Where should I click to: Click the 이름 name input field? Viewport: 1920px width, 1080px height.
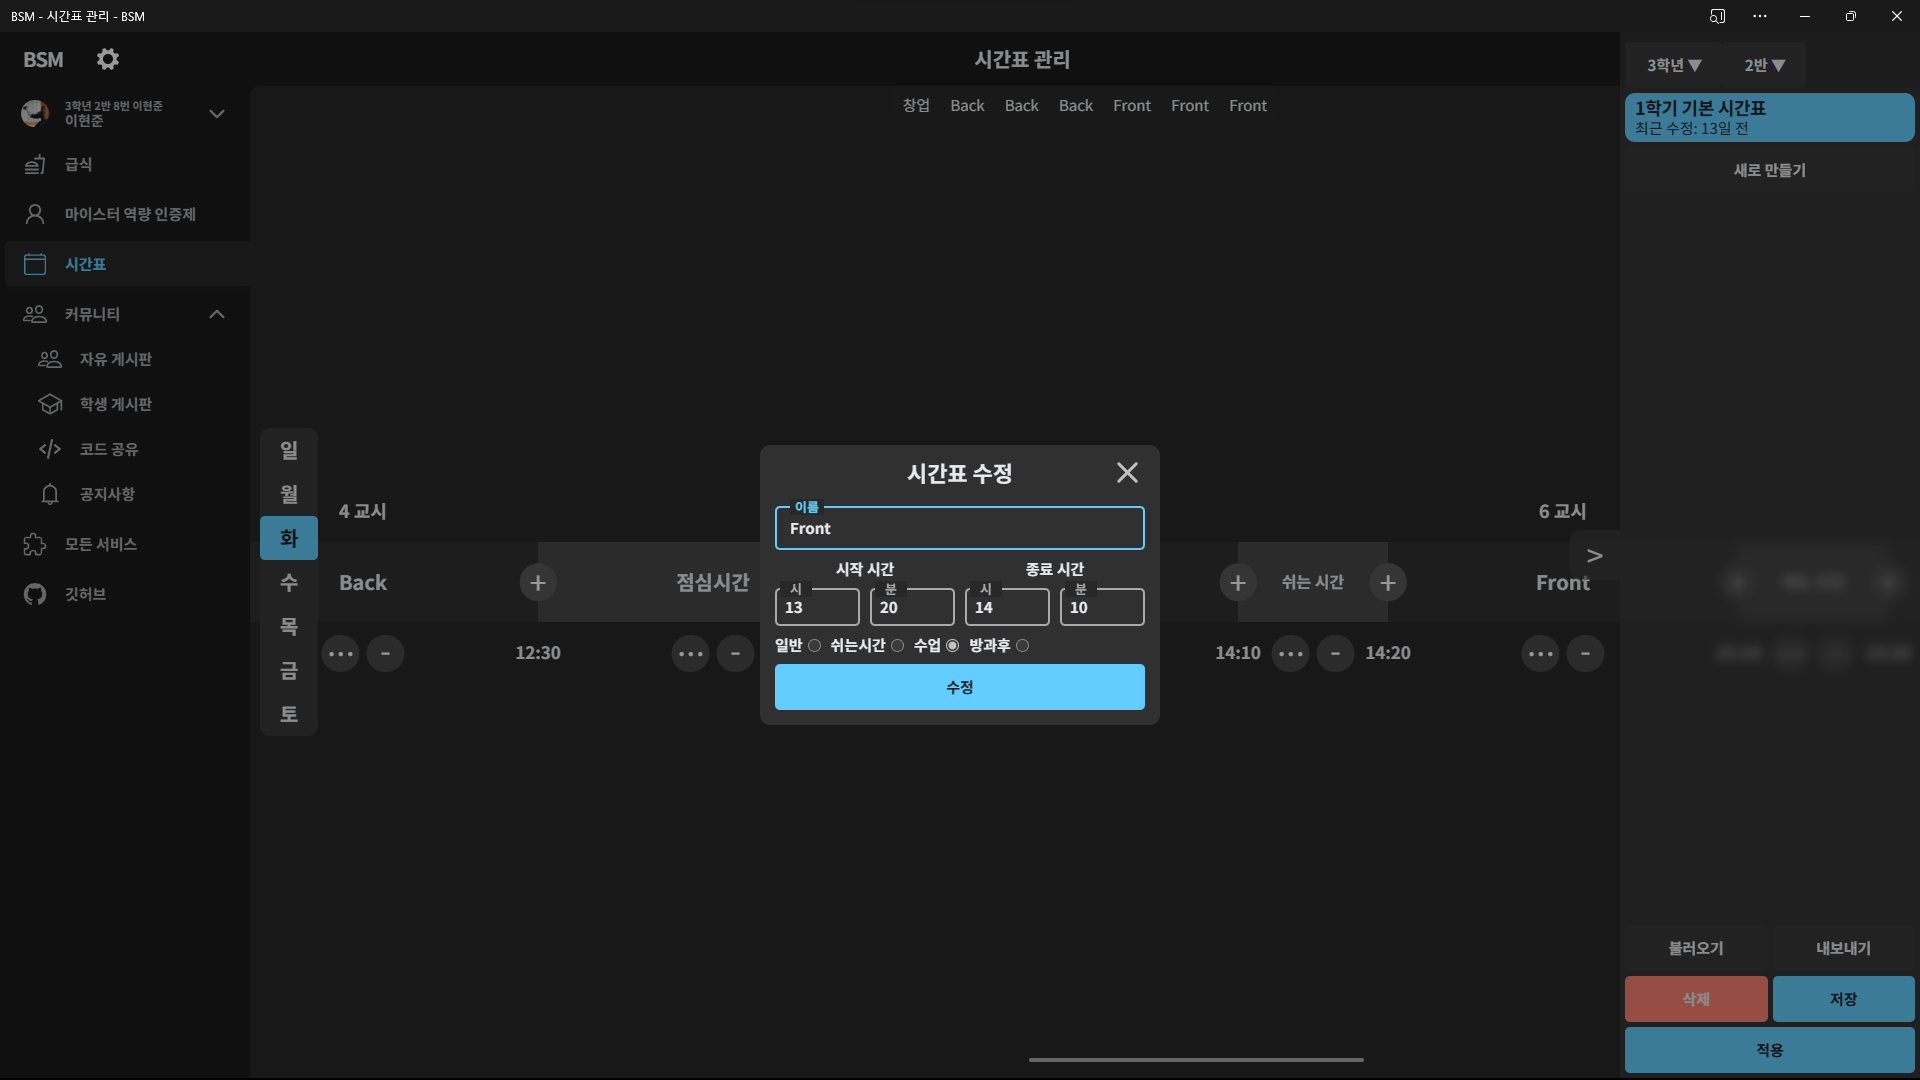pos(959,529)
